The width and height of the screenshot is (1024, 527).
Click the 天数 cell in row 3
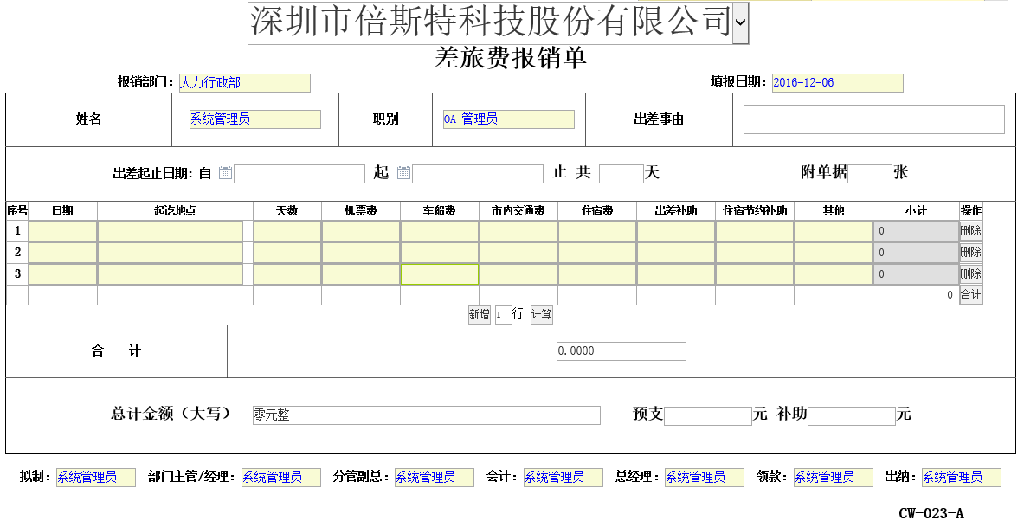(287, 274)
